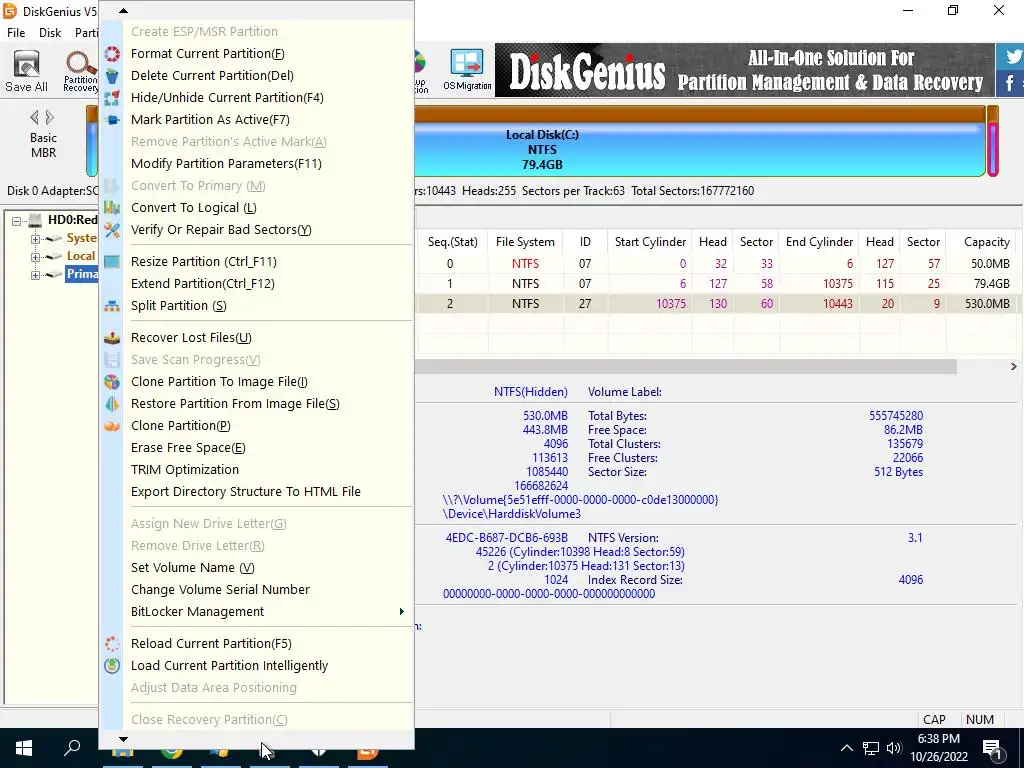Open the Disk menu
Viewport: 1024px width, 768px height.
click(x=50, y=33)
